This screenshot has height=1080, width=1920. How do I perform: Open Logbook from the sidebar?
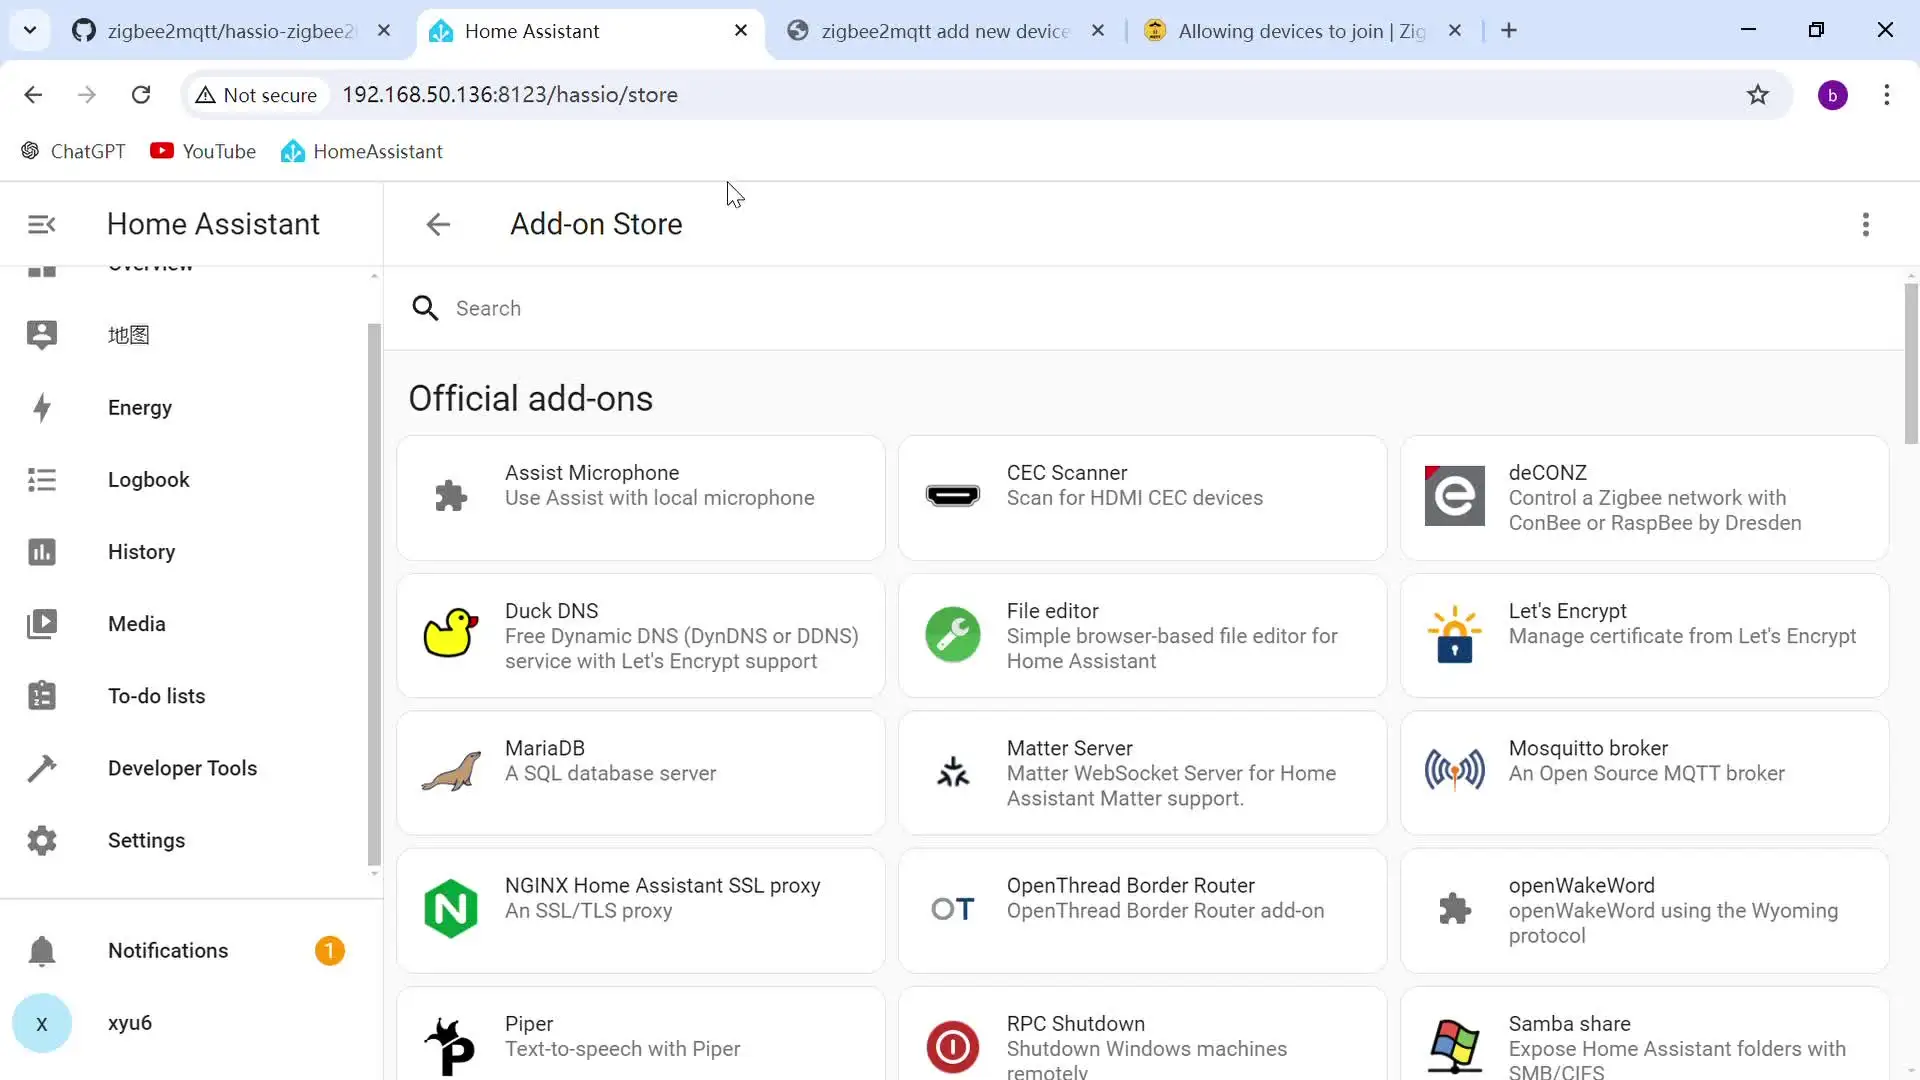point(148,480)
